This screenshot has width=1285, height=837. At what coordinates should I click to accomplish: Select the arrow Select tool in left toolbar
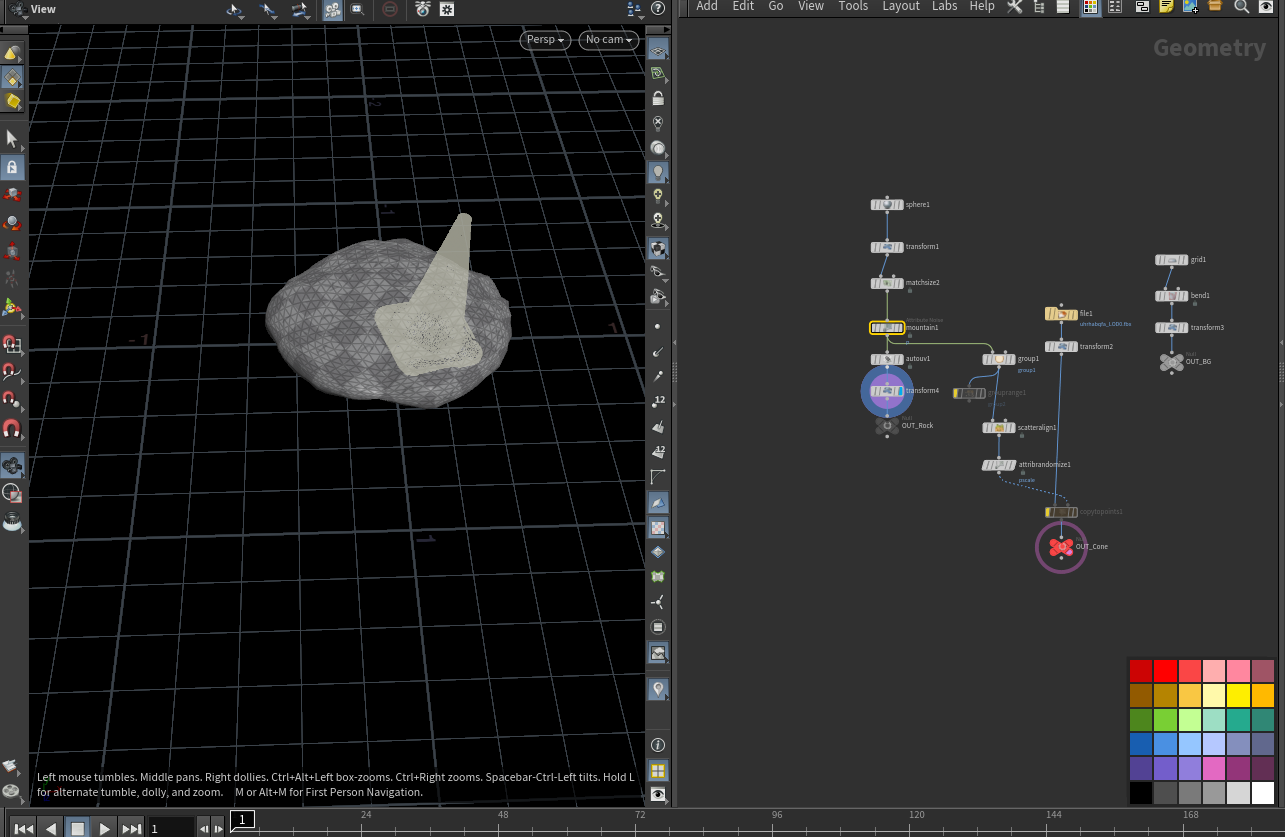(12, 138)
